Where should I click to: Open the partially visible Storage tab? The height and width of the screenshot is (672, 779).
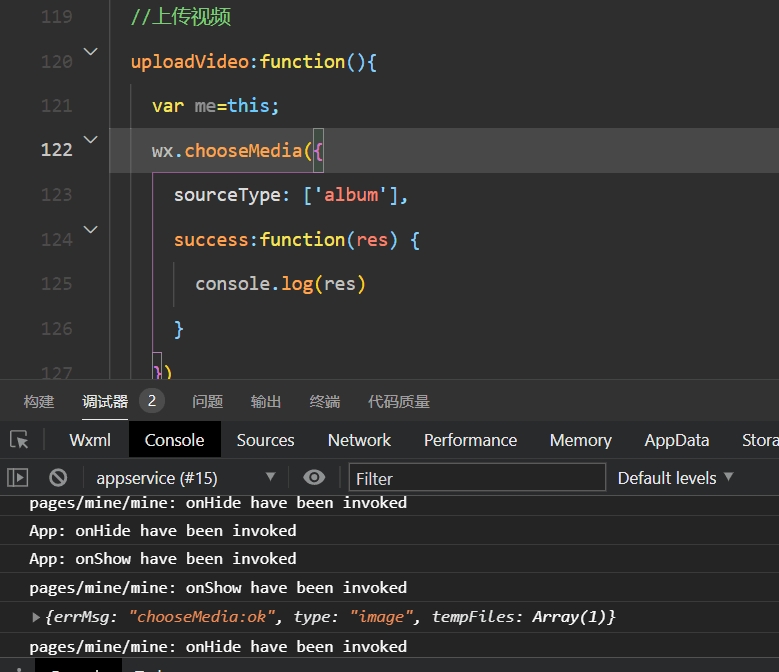[760, 440]
